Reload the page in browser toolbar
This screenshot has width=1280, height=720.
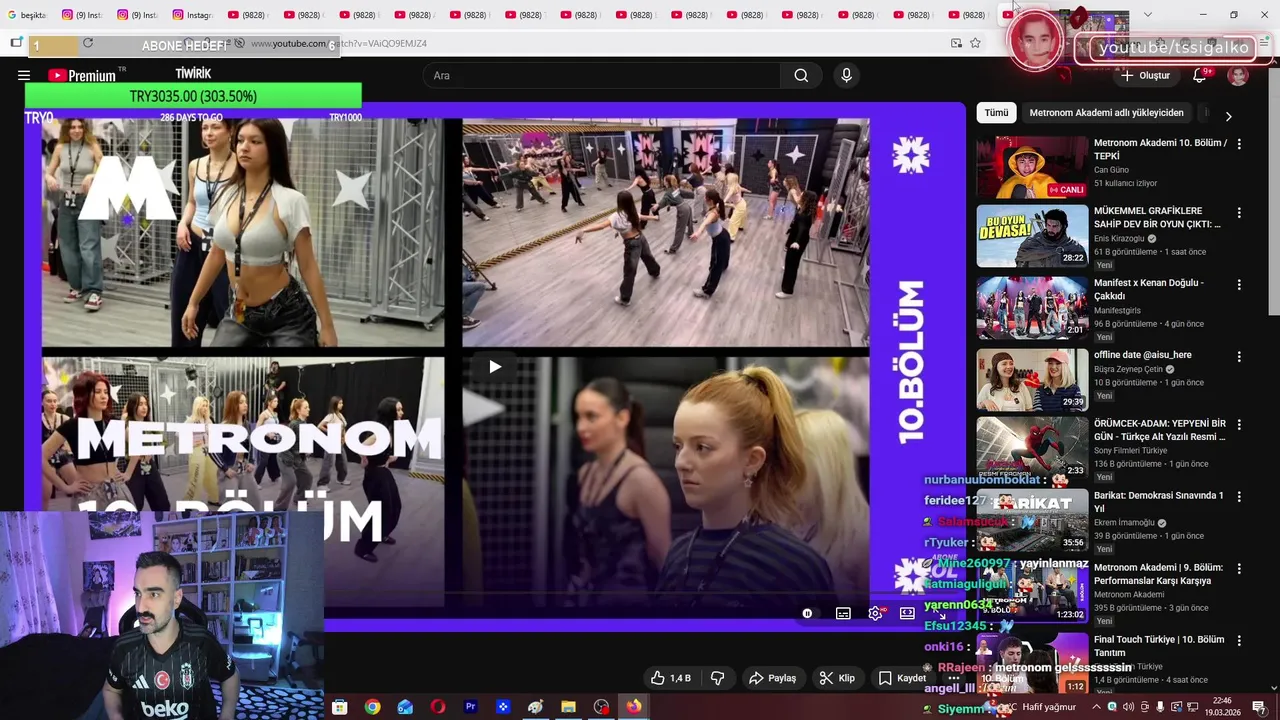(88, 43)
